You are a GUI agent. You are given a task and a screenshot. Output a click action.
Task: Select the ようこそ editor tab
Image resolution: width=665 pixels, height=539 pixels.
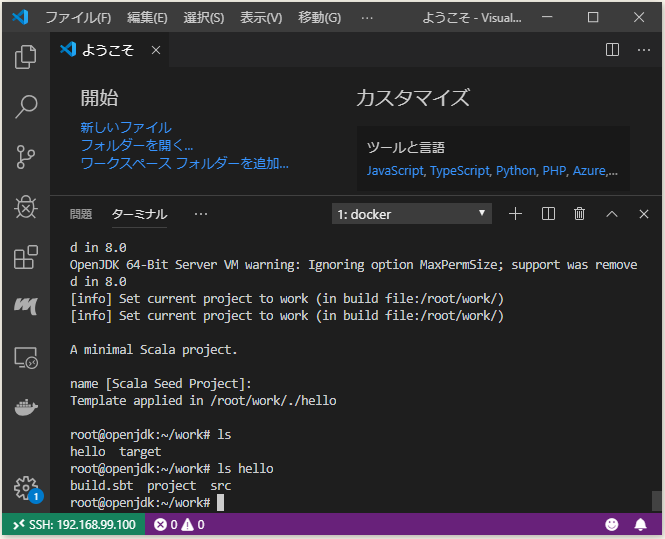pos(109,50)
